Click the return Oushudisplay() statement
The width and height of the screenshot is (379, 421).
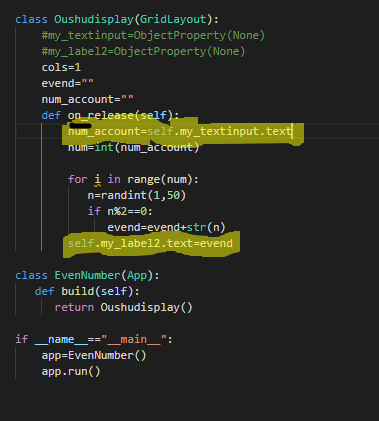tap(124, 307)
